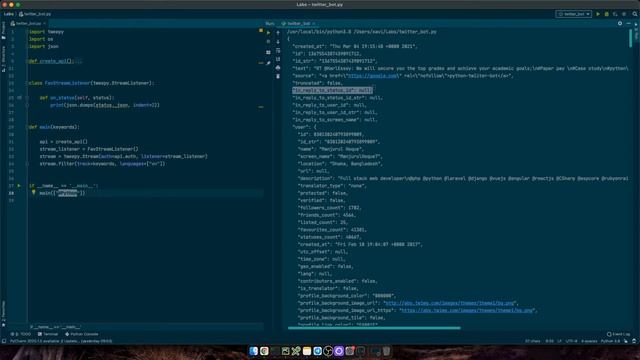Toggle soft-wrap in Run console
The width and height of the screenshot is (640, 360).
tap(278, 51)
